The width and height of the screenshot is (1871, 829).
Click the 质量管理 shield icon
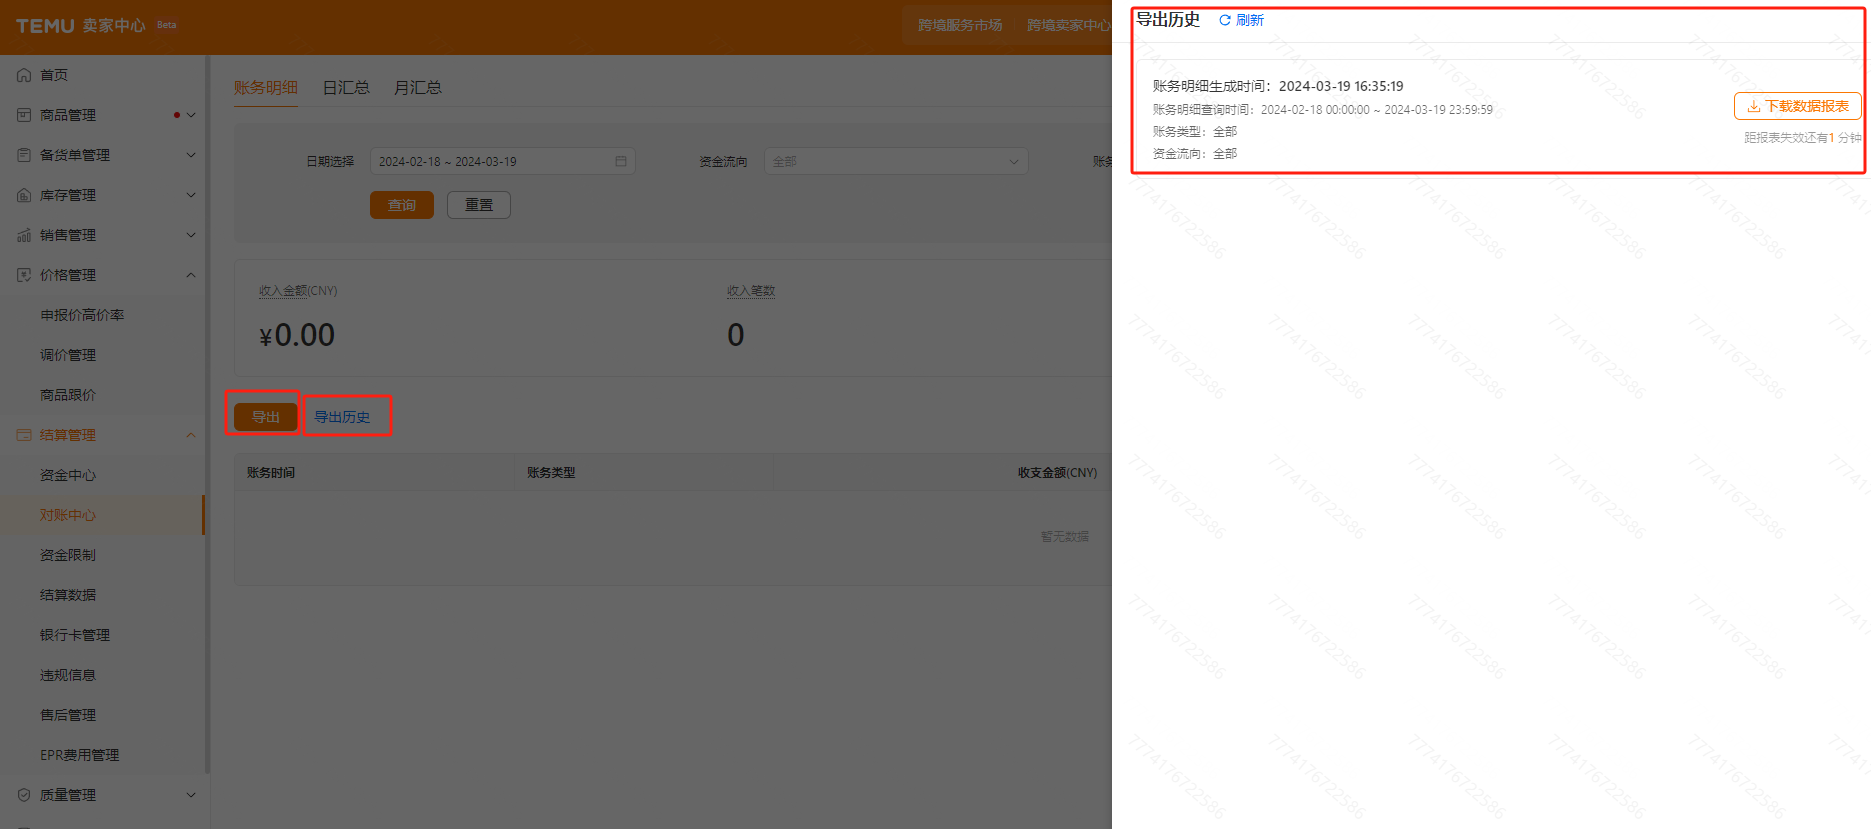pyautogui.click(x=24, y=795)
